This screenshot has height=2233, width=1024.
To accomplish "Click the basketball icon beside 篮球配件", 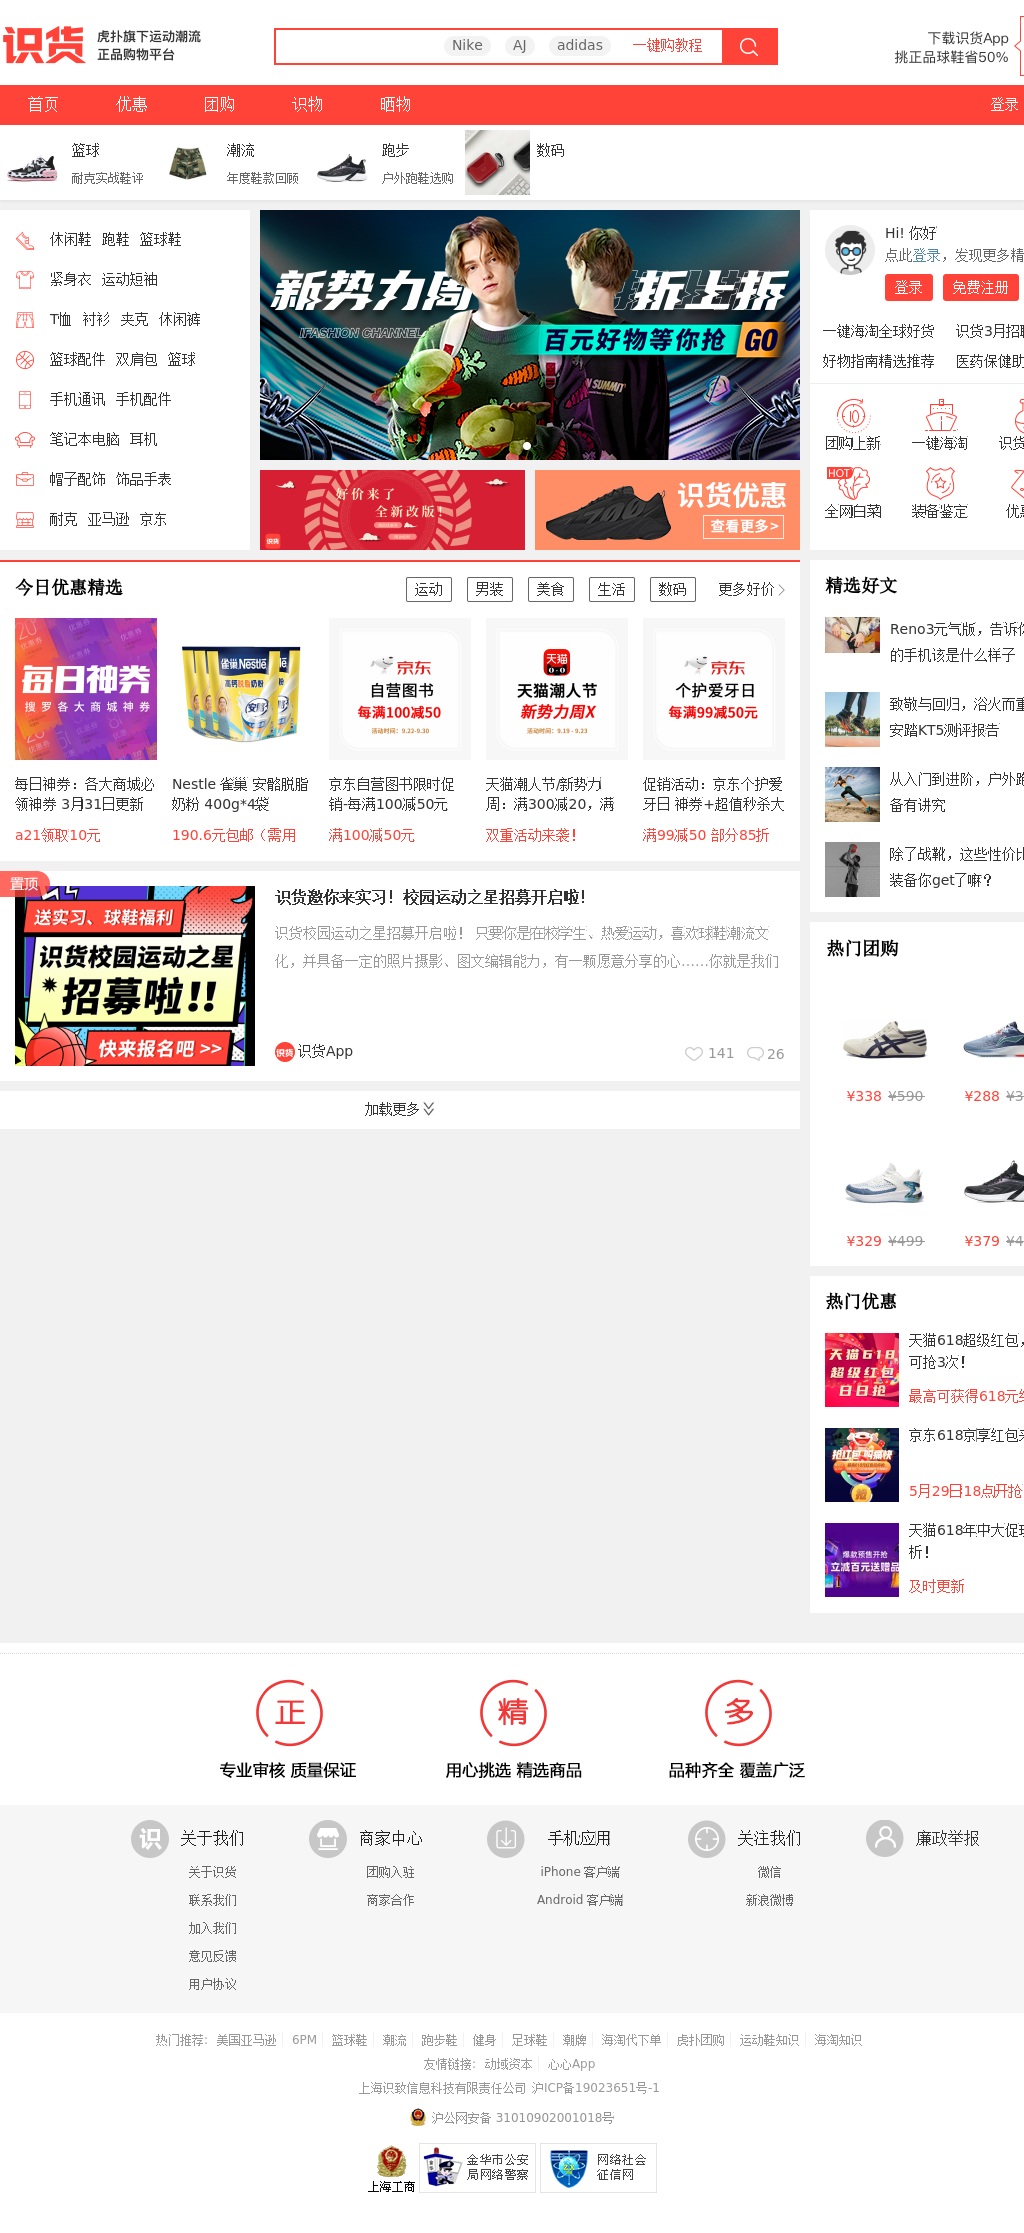I will [x=25, y=360].
